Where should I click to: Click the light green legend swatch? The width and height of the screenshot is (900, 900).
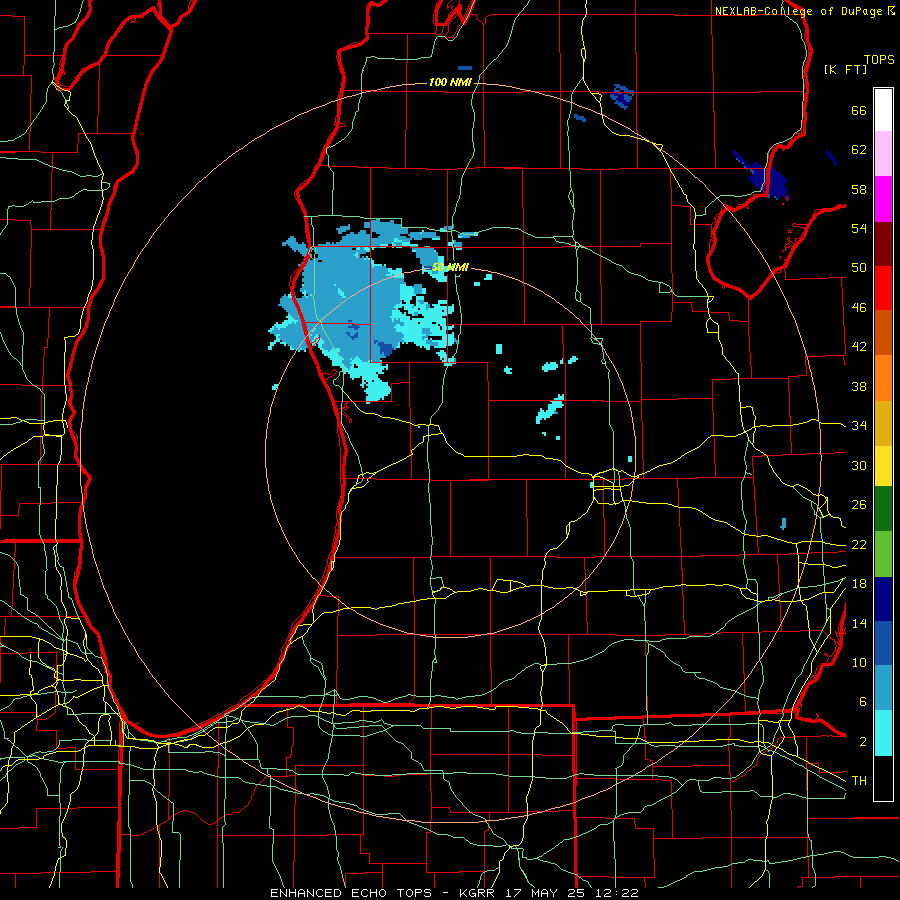pos(883,554)
